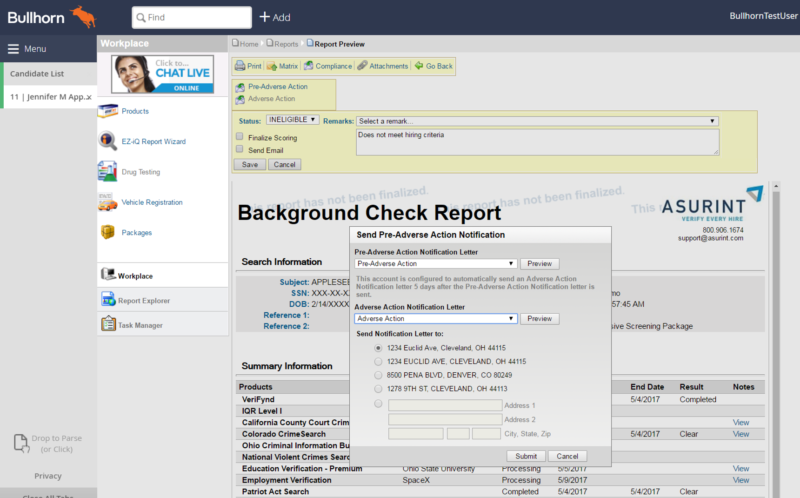Image resolution: width=800 pixels, height=498 pixels.
Task: Expand Adverse Action letter dropdown
Action: click(435, 319)
